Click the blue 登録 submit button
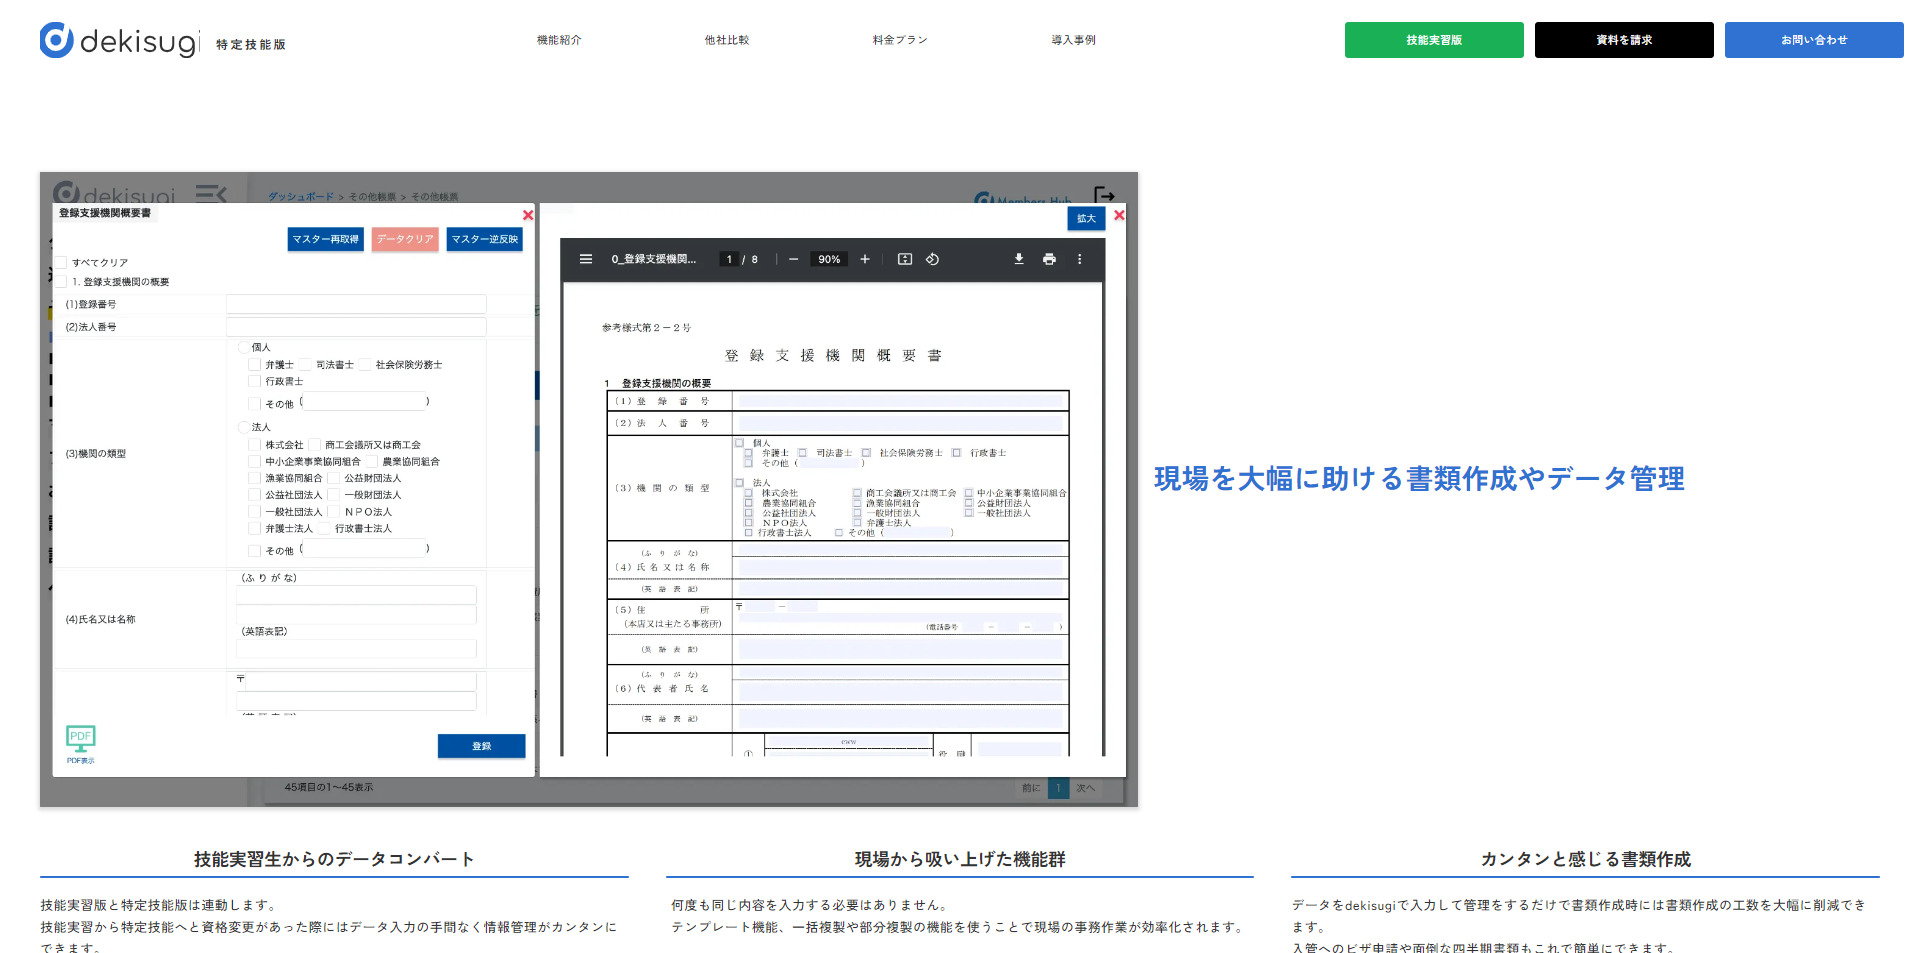Viewport: 1920px width, 953px height. coord(481,746)
